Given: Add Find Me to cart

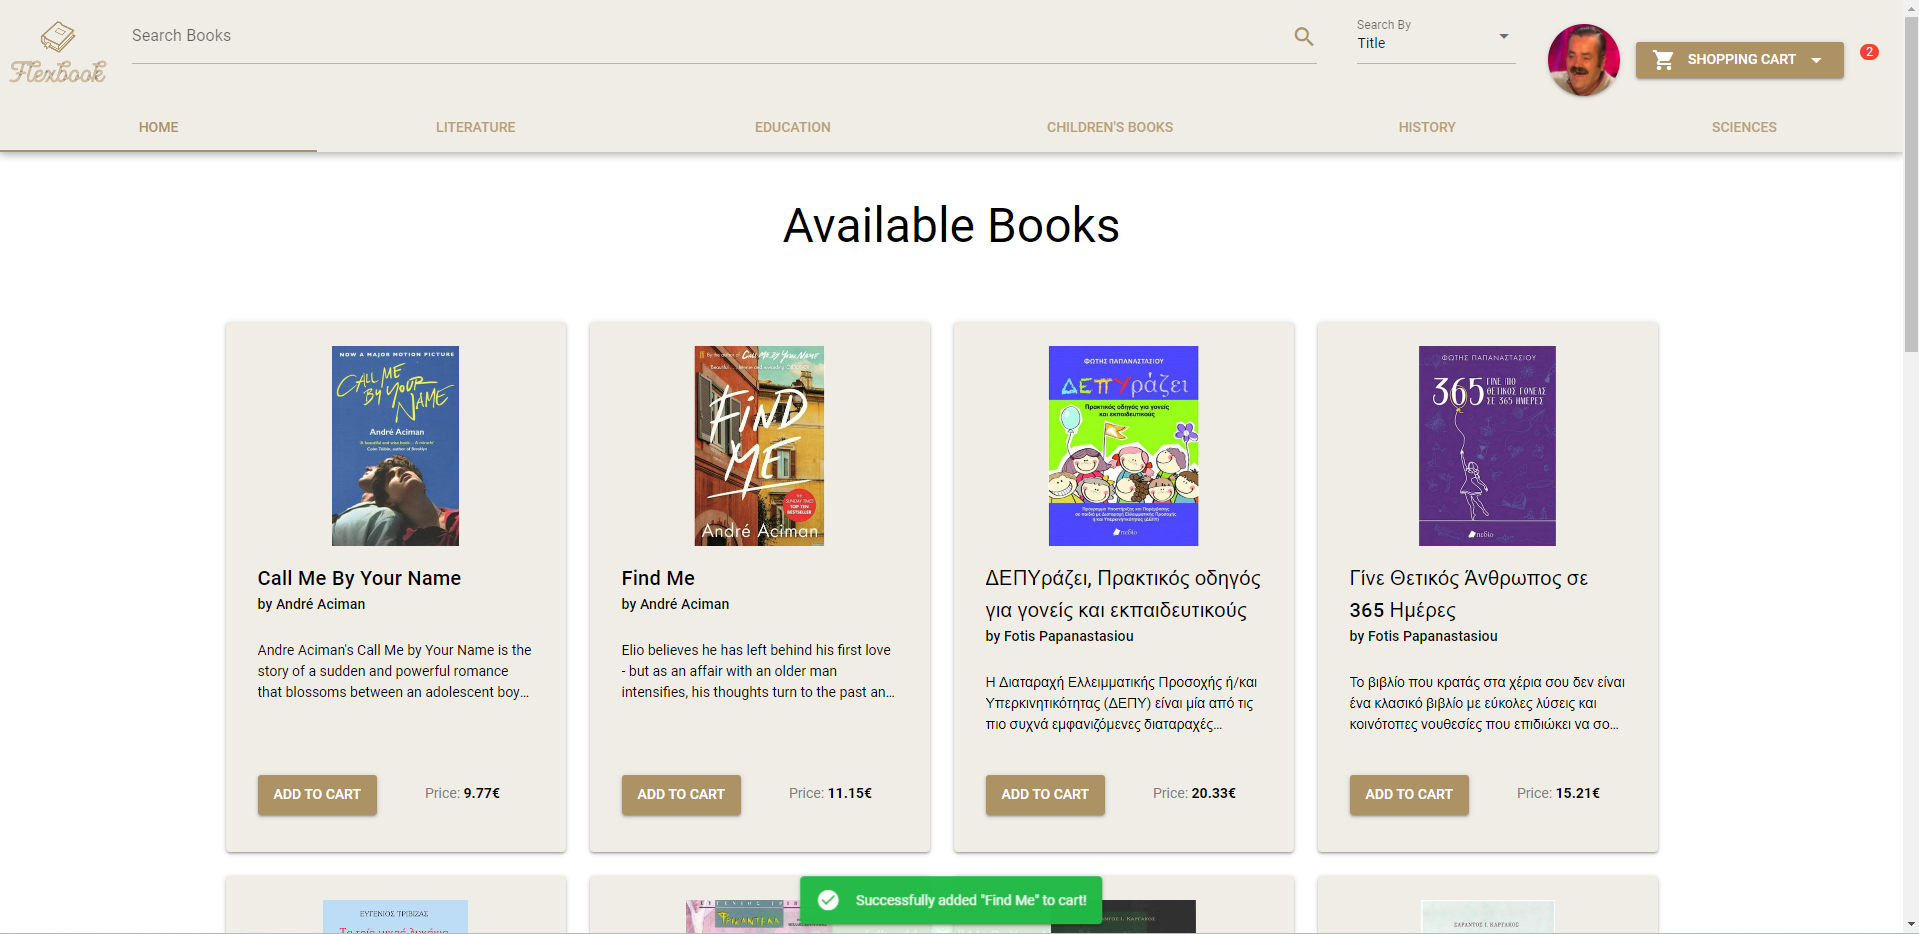Looking at the screenshot, I should point(681,794).
